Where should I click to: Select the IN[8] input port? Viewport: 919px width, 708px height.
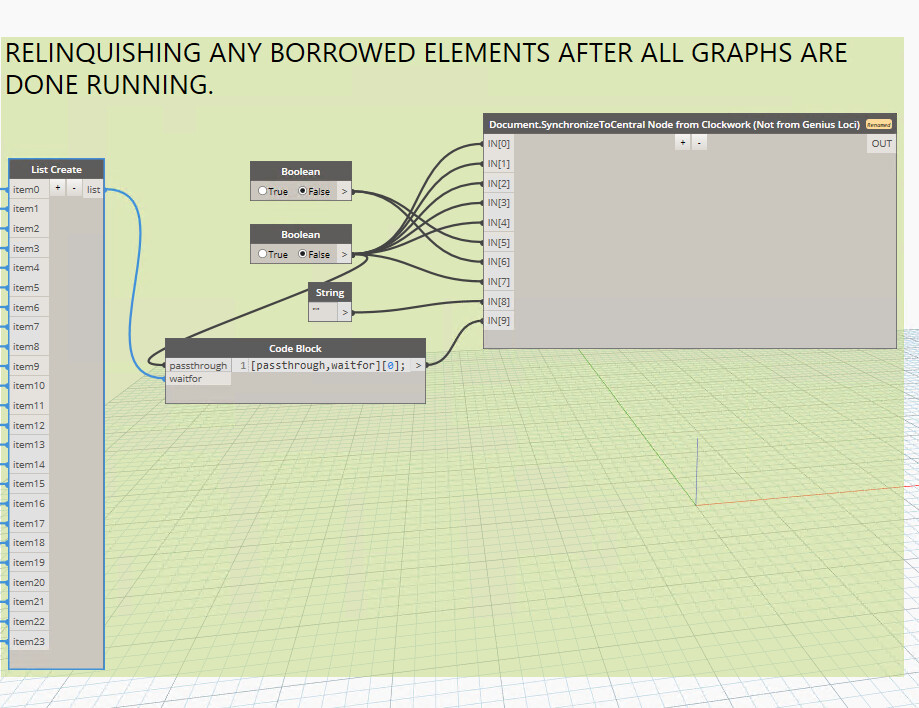499,302
